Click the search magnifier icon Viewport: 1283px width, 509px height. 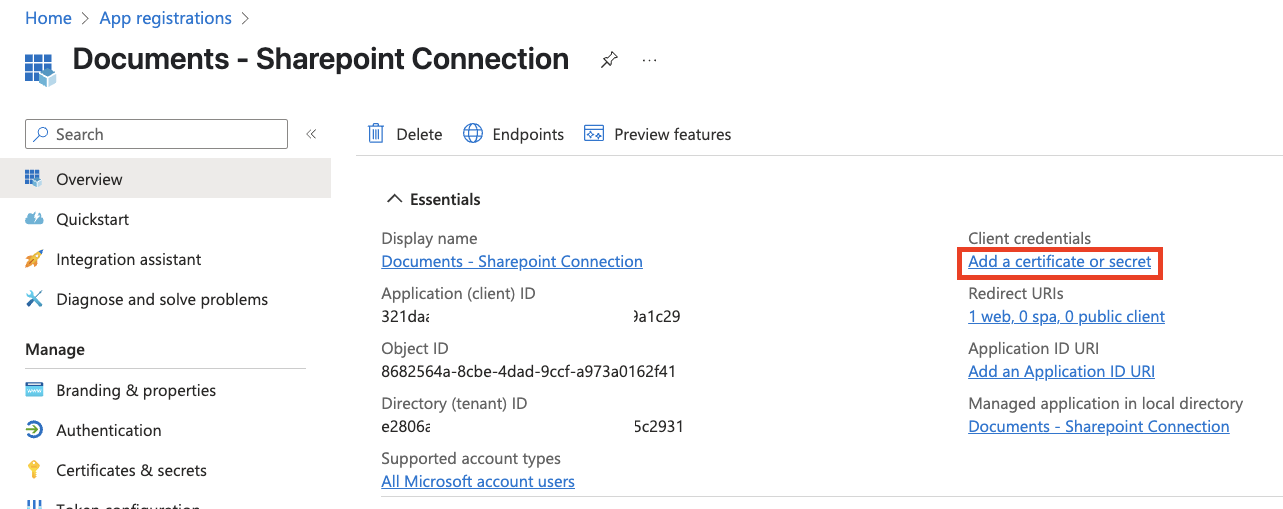click(x=42, y=134)
